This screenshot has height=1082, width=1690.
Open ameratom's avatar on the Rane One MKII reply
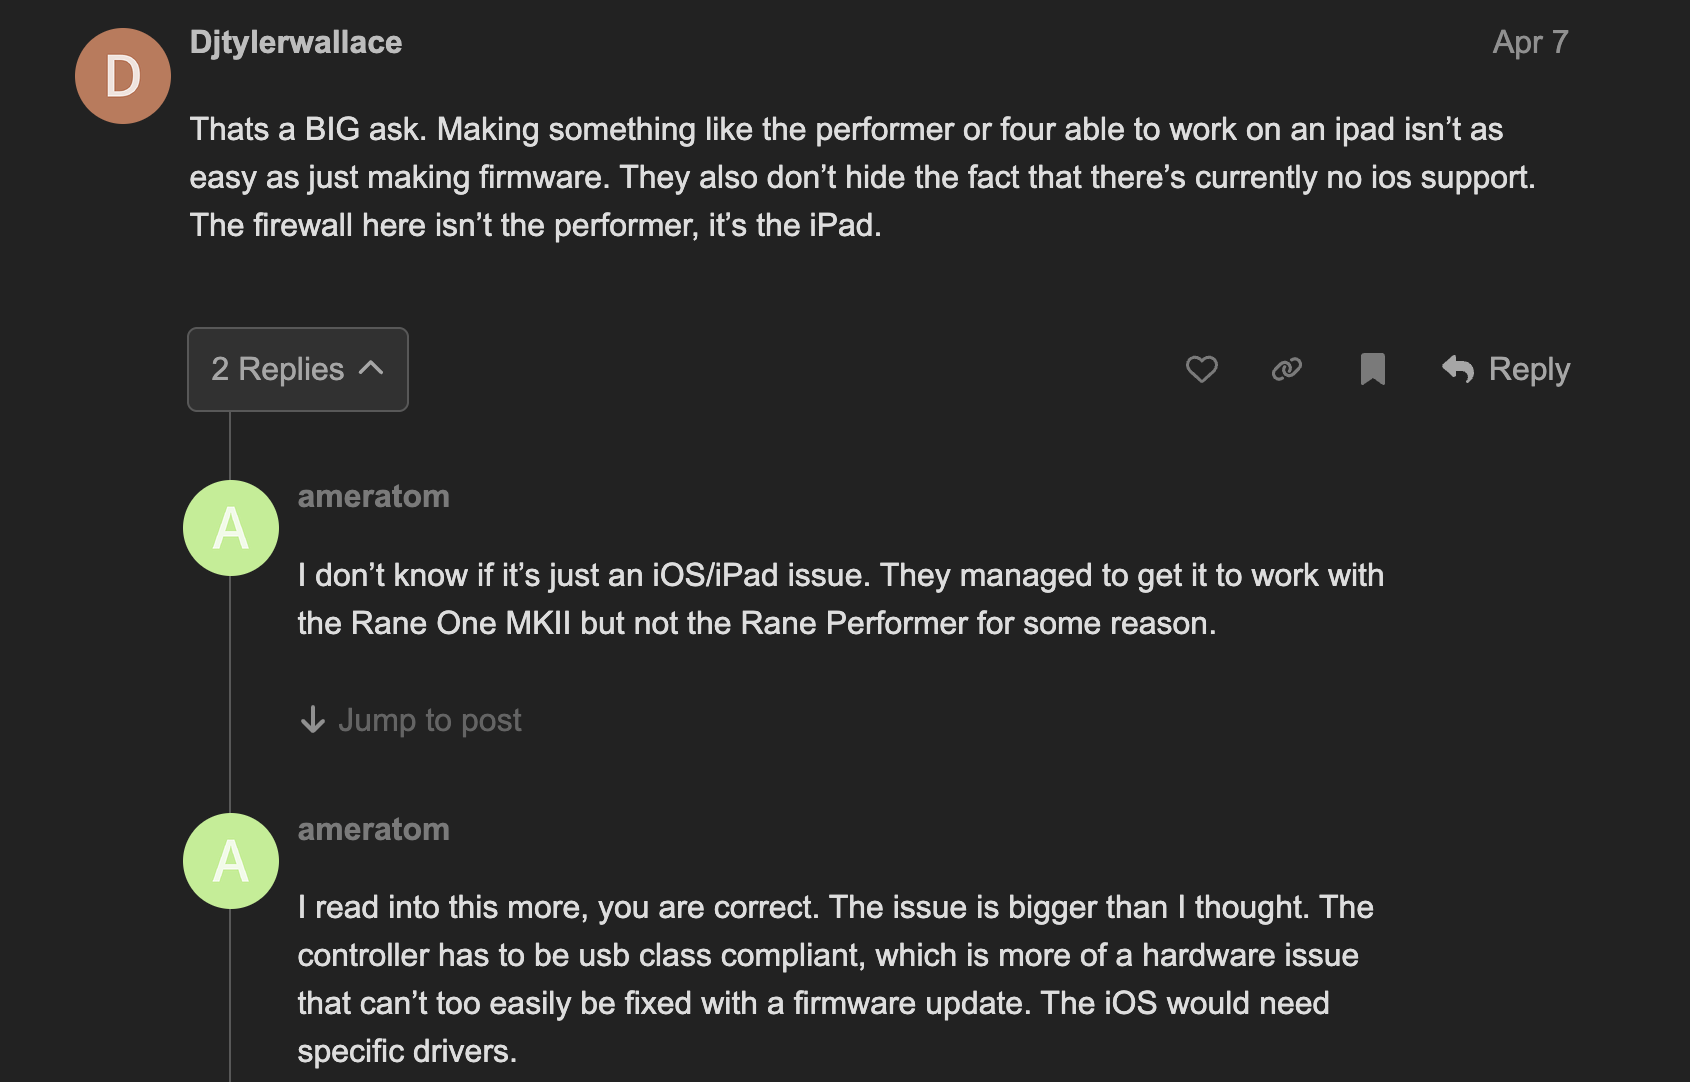[231, 528]
